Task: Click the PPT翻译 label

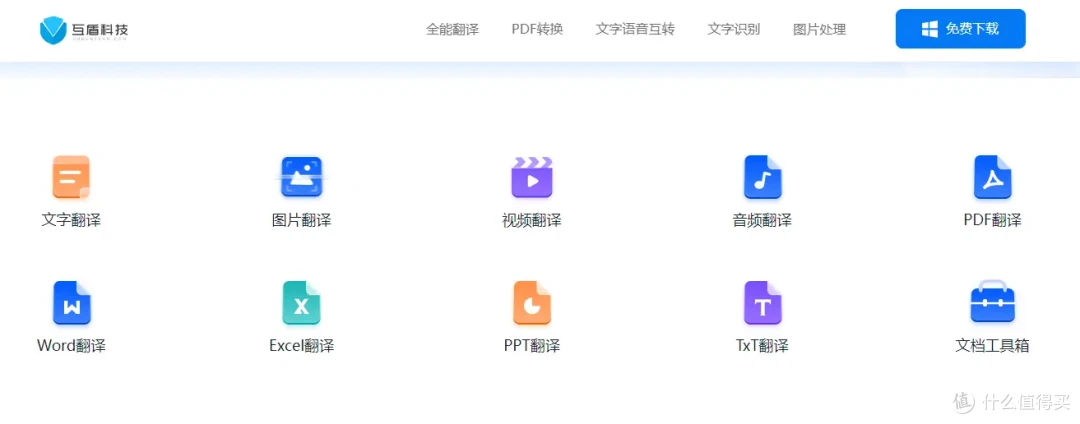Action: tap(532, 346)
